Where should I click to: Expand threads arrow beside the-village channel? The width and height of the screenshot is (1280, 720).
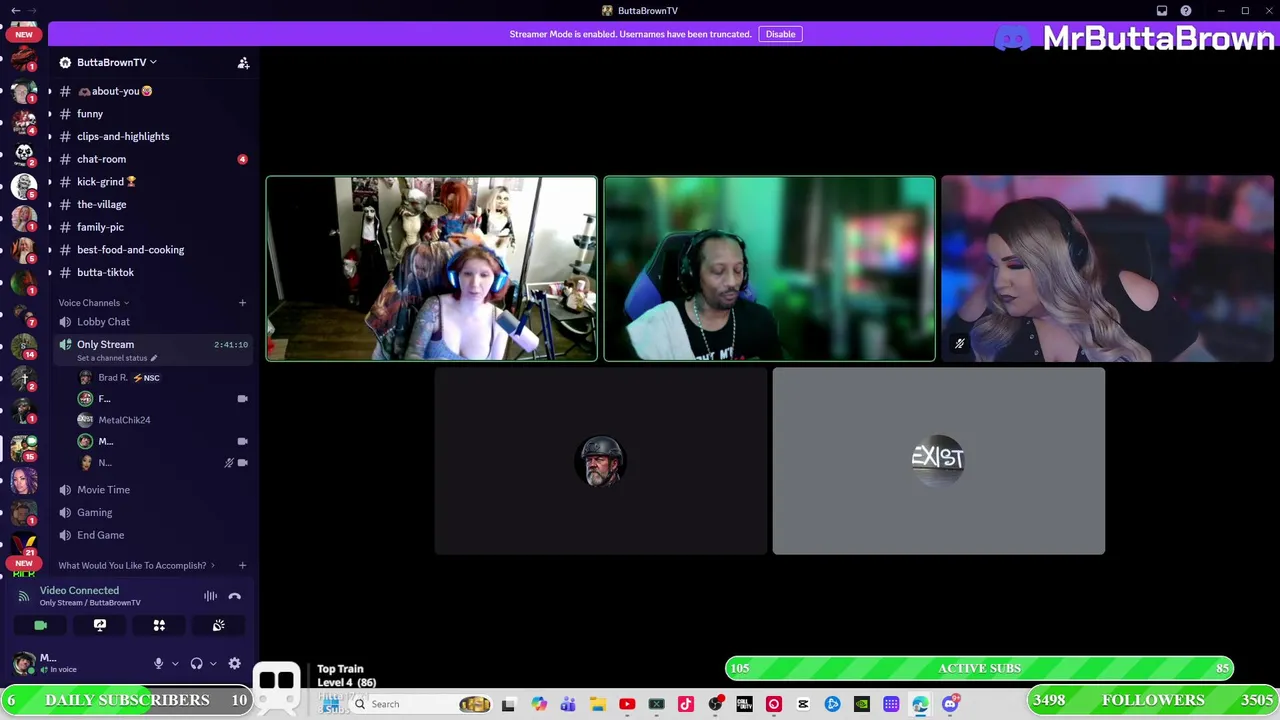[49, 205]
